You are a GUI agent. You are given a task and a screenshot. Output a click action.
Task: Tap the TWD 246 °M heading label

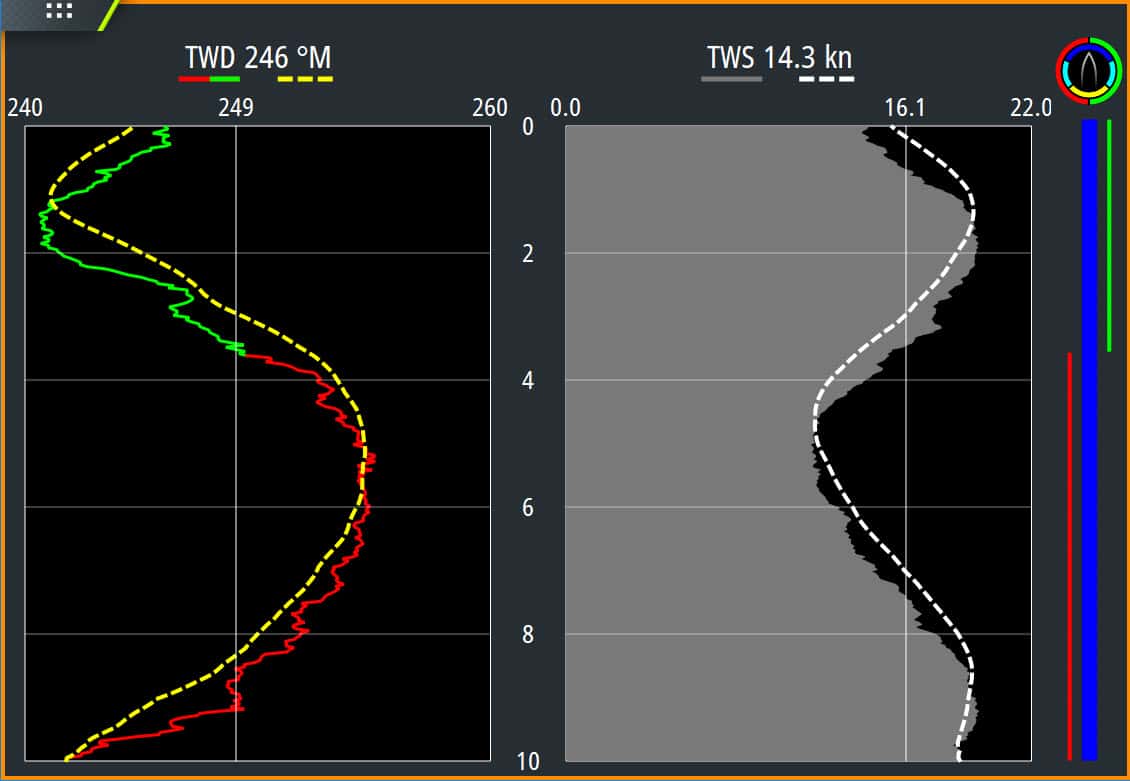258,56
